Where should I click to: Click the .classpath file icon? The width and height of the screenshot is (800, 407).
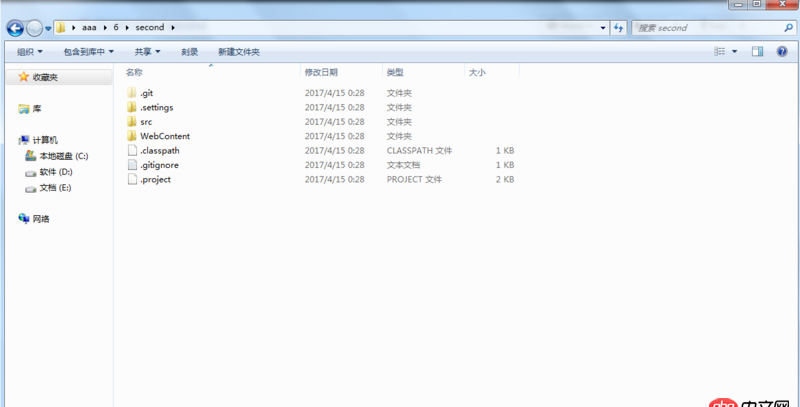pyautogui.click(x=132, y=150)
